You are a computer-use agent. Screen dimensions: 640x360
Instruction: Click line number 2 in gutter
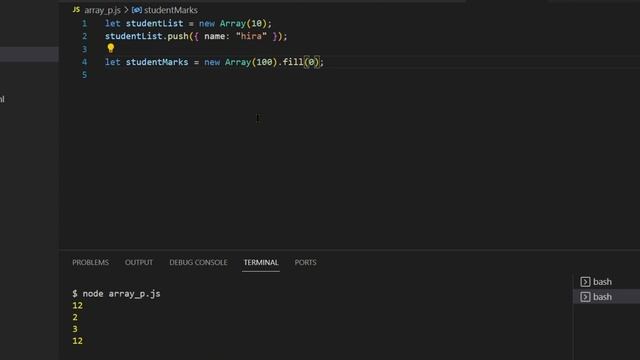tap(84, 36)
